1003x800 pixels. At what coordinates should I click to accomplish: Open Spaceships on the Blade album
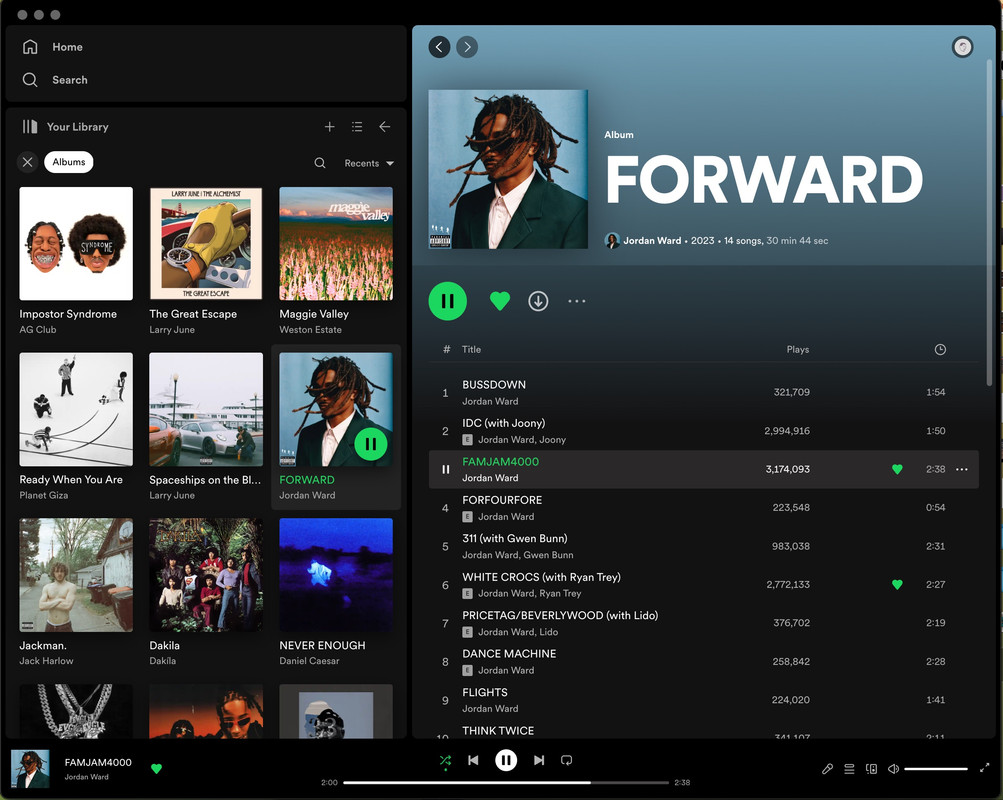pos(206,427)
